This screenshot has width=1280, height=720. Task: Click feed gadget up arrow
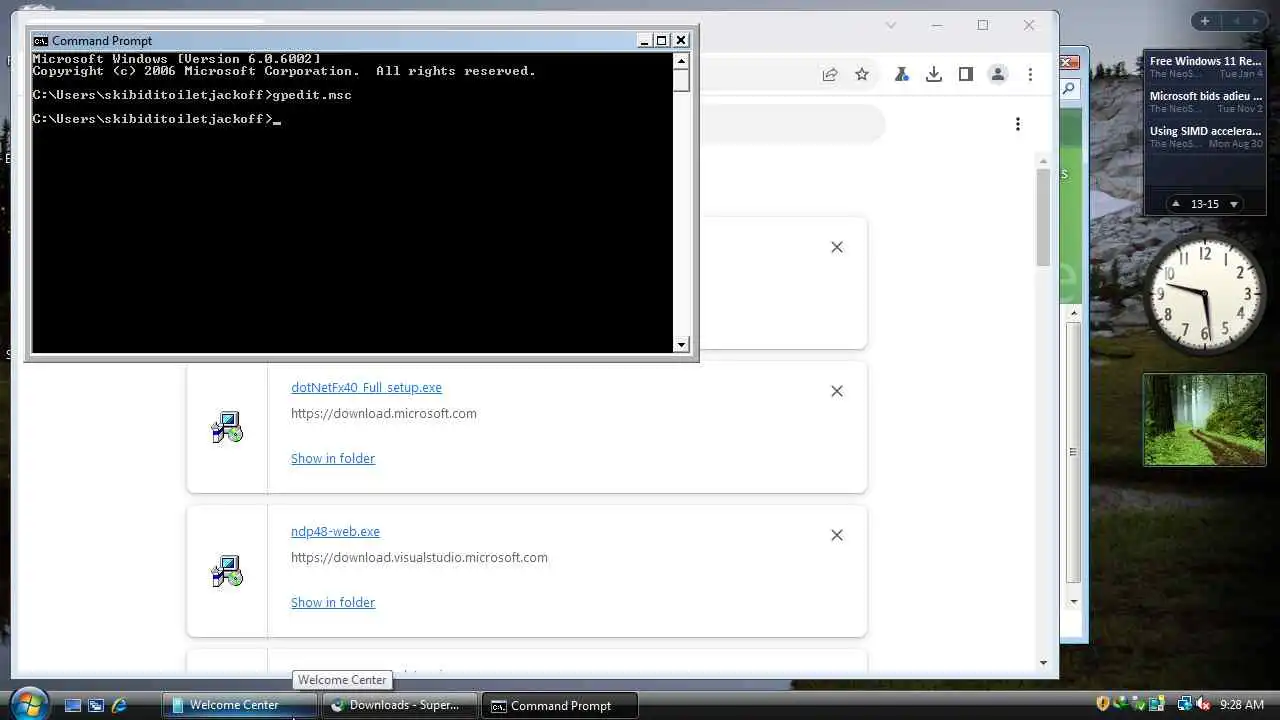click(1176, 204)
